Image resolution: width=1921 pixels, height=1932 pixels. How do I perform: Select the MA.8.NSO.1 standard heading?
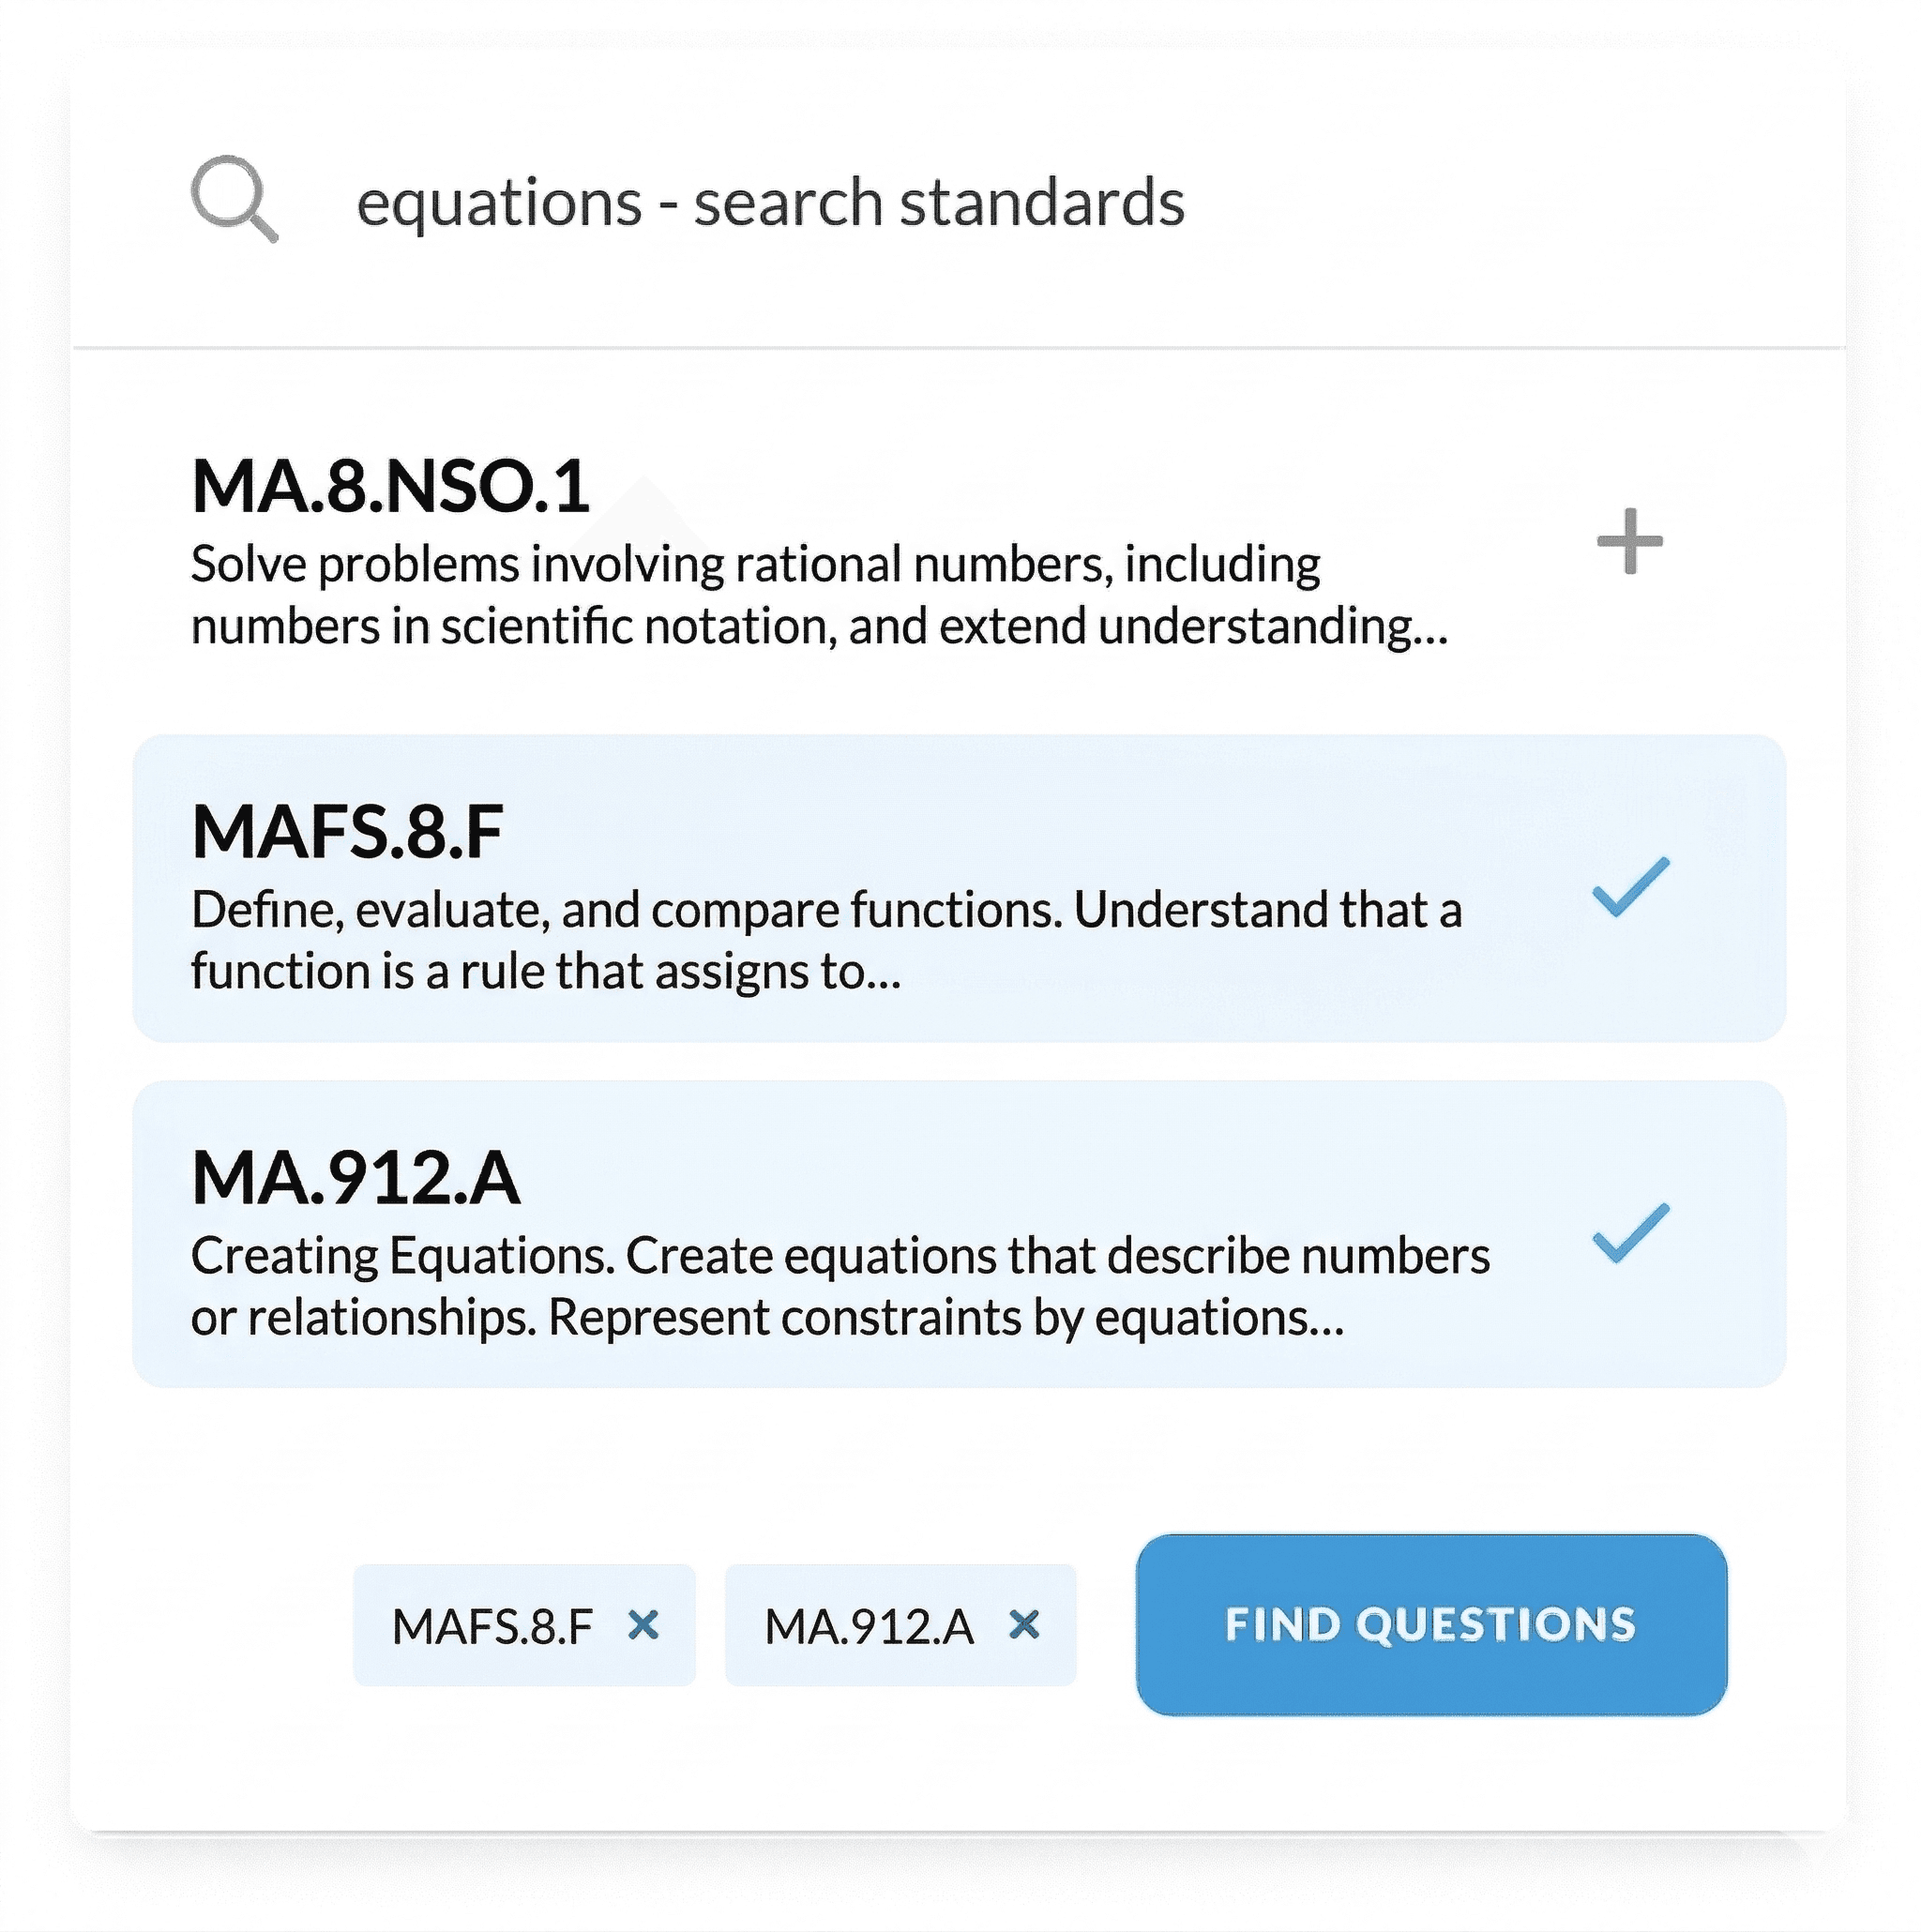pyautogui.click(x=390, y=487)
